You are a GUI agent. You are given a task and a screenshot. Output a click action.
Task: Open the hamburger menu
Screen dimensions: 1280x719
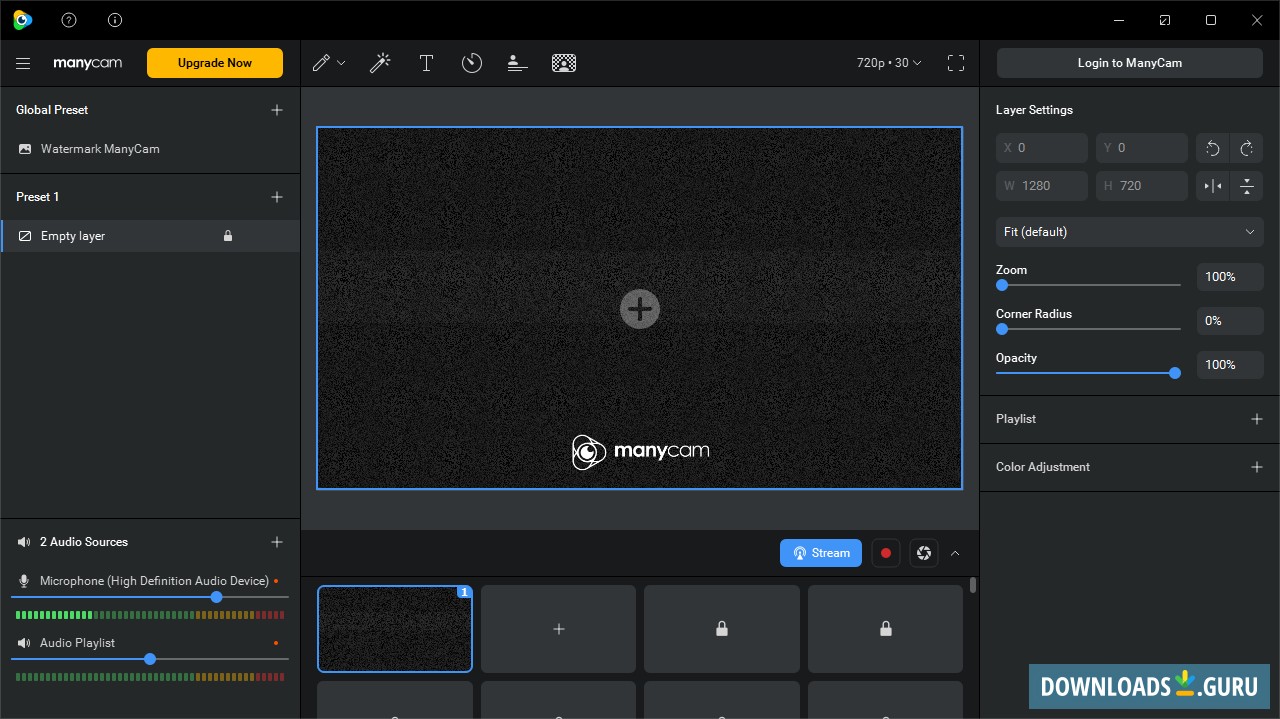(x=23, y=62)
